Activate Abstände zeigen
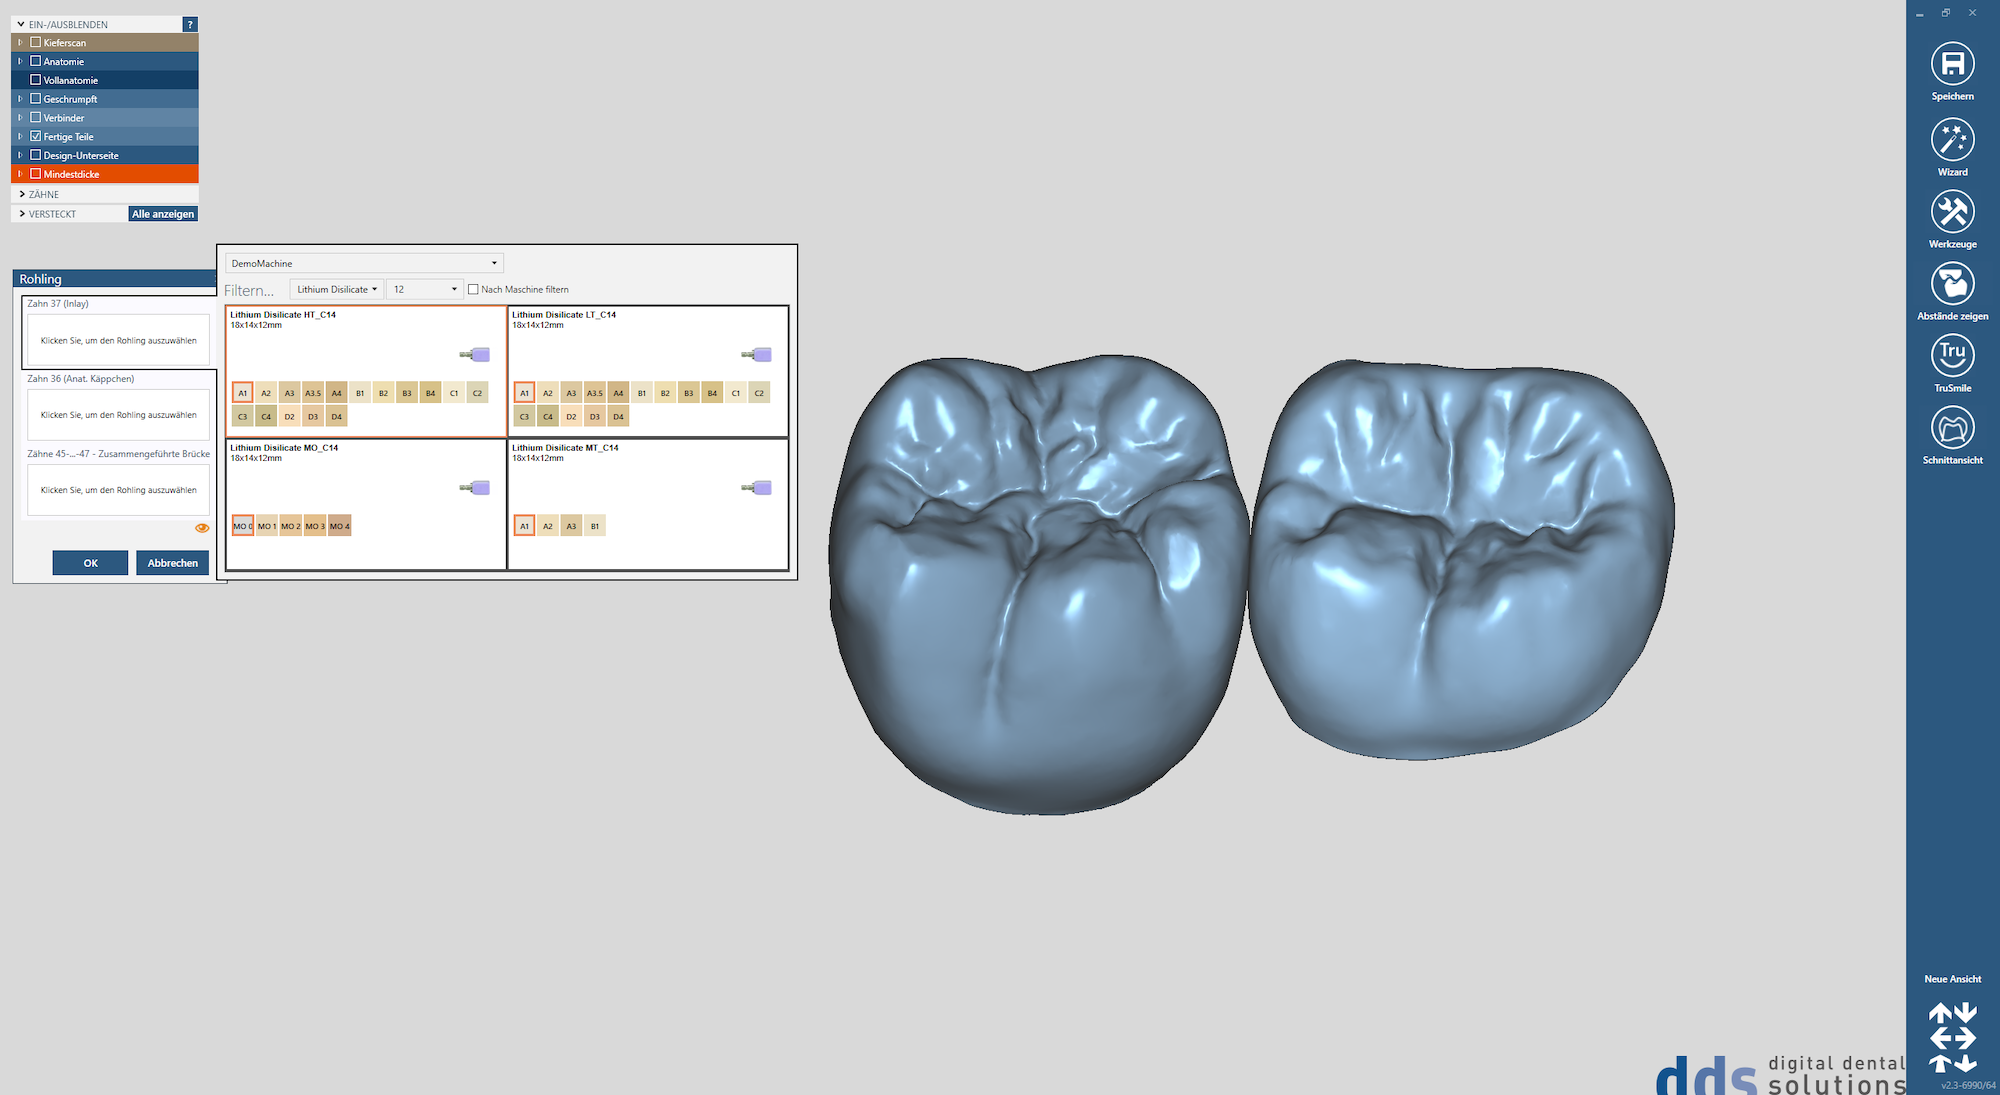Image resolution: width=2000 pixels, height=1095 pixels. (x=1952, y=285)
